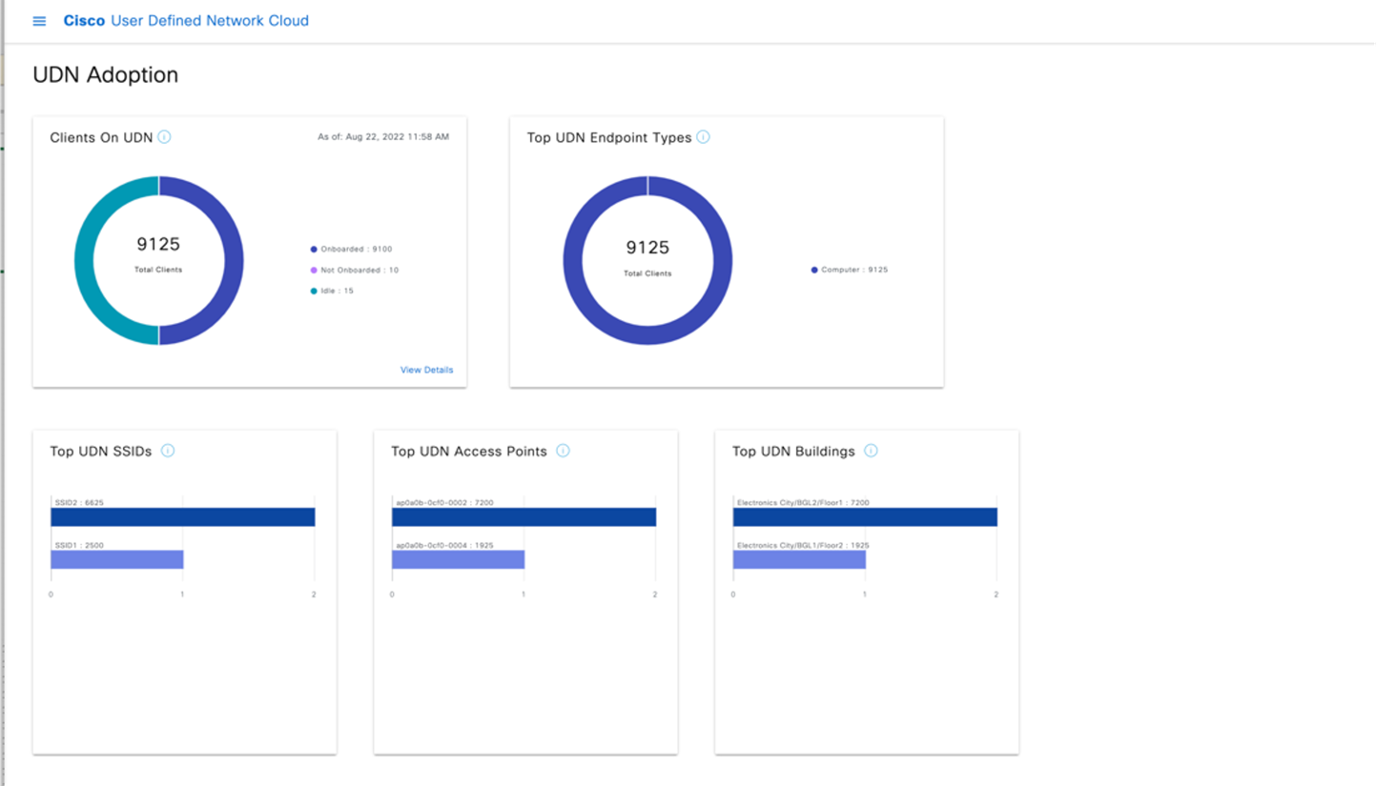Select the SSID1 bar in SSIDs chart
Screen dimensions: 1381x791
coord(117,560)
